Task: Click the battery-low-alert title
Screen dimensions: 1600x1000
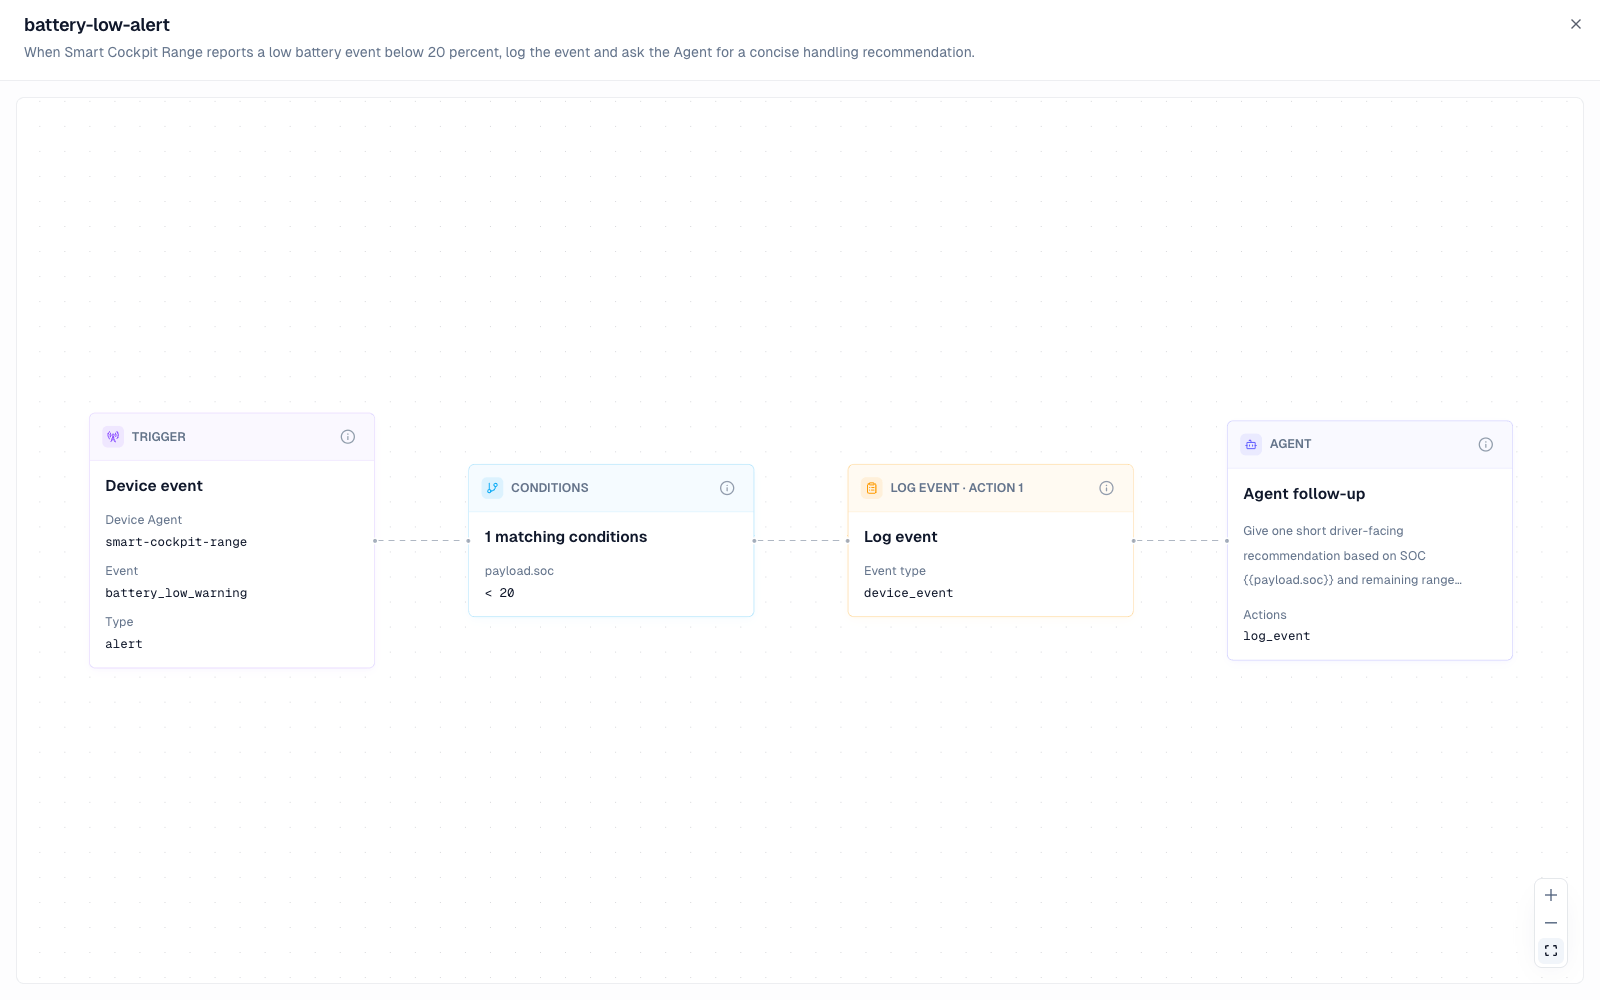Action: click(x=97, y=25)
